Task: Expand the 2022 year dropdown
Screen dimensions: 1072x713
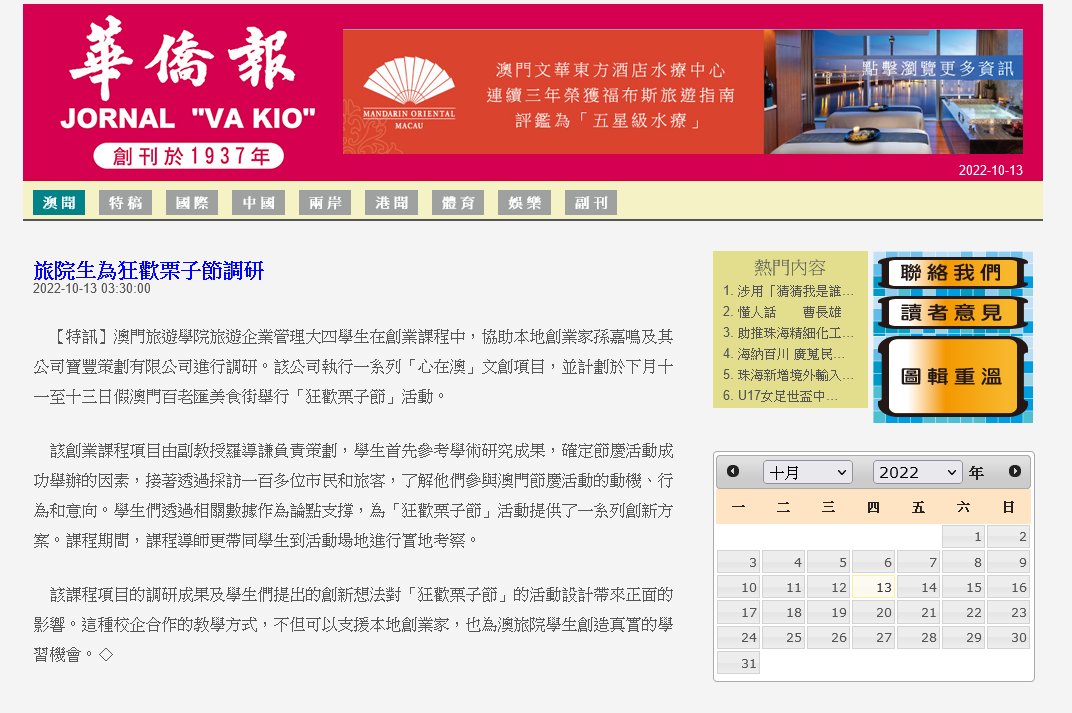Action: tap(917, 472)
